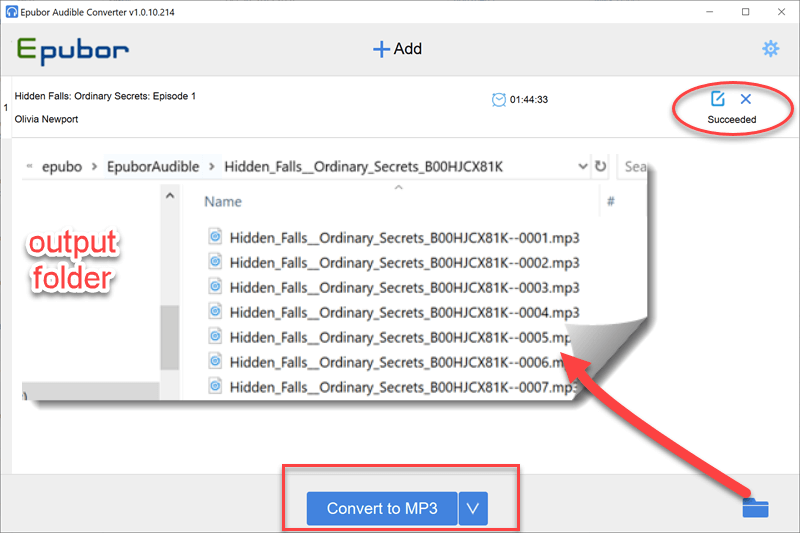Open the output format dropdown arrow

[473, 508]
